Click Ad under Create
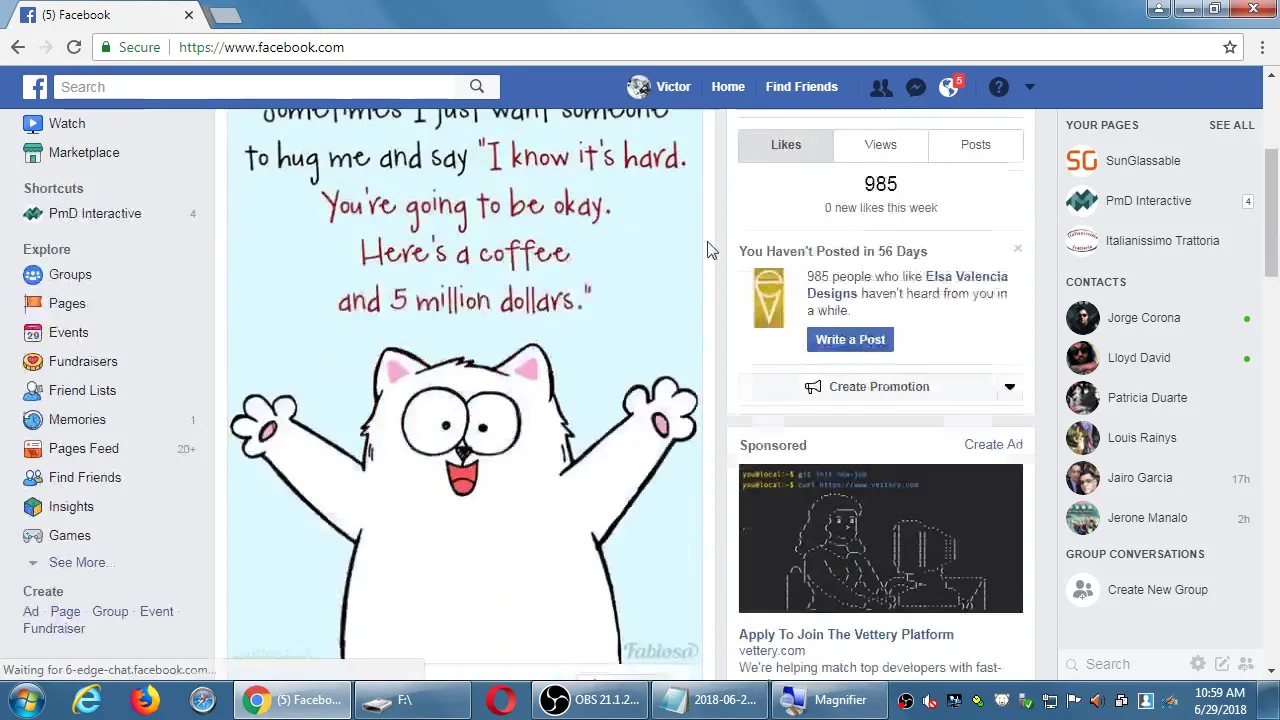Image resolution: width=1280 pixels, height=720 pixels. click(x=31, y=611)
